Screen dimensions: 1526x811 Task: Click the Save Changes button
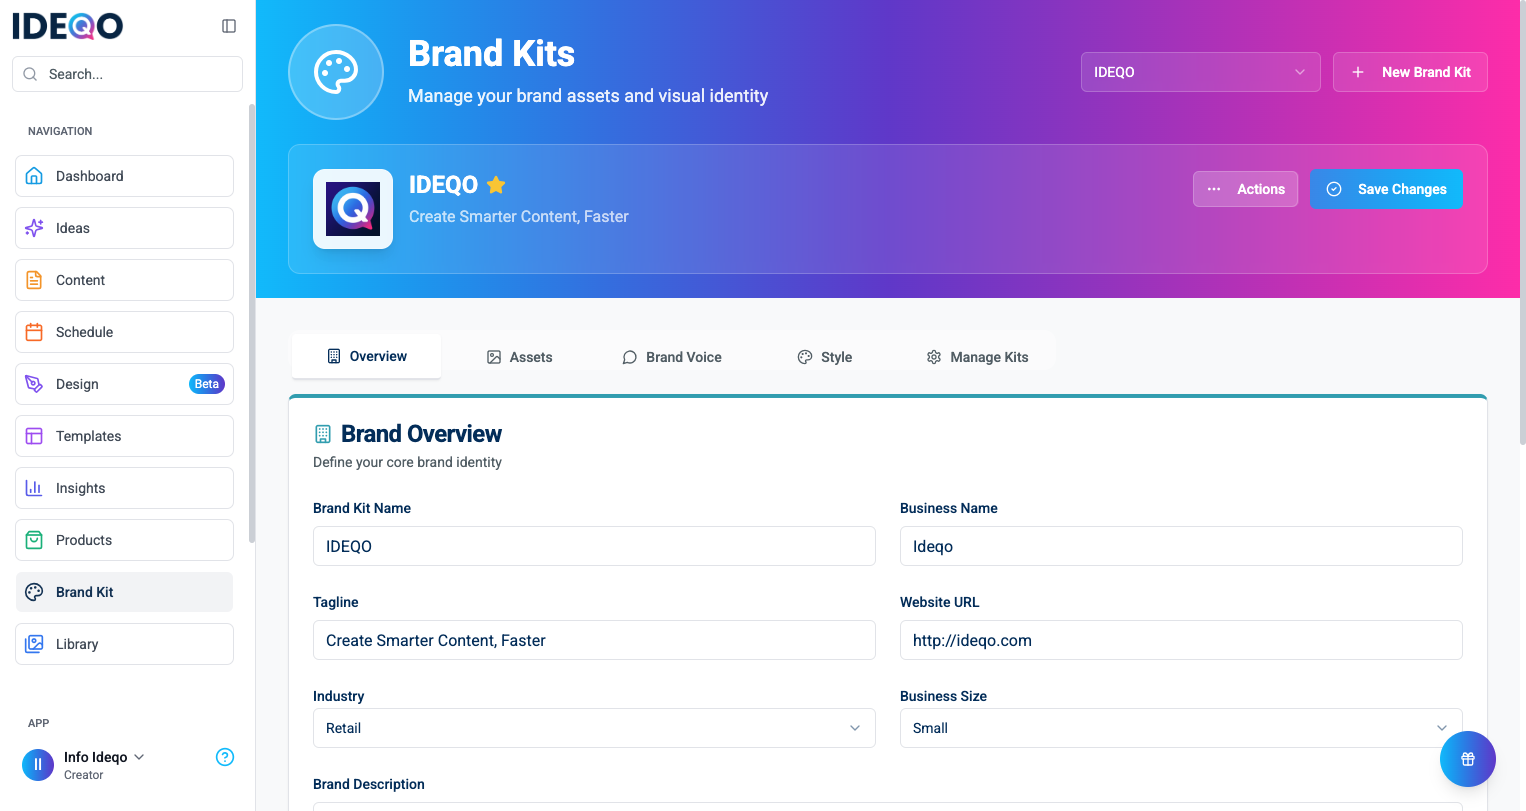tap(1386, 189)
